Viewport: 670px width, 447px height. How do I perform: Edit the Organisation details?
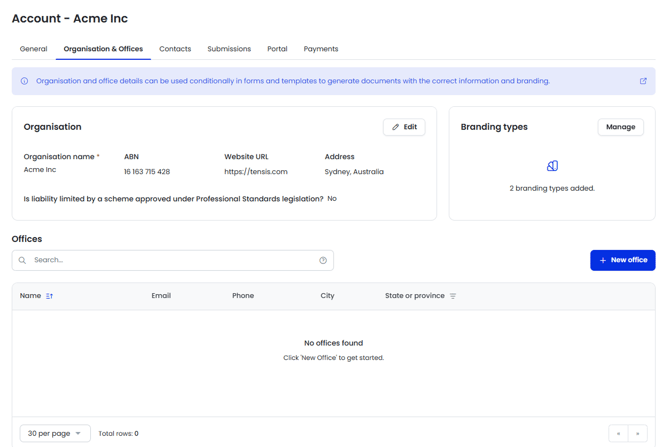coord(404,127)
